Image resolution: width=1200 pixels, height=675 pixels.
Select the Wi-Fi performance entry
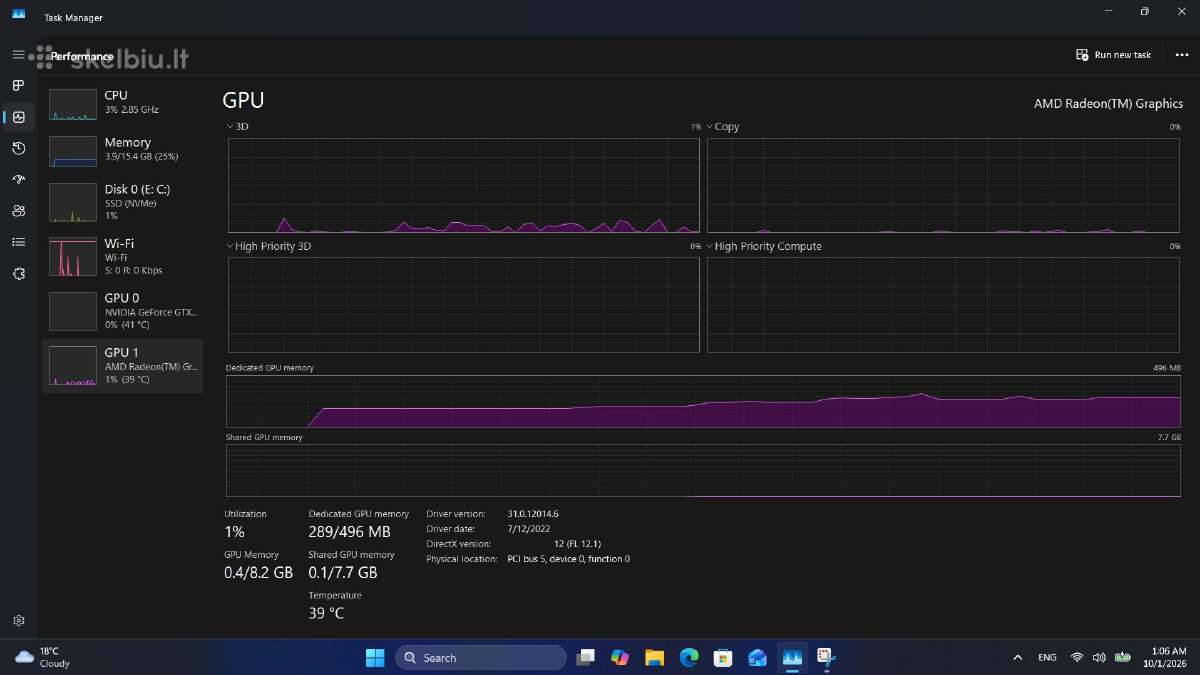122,256
